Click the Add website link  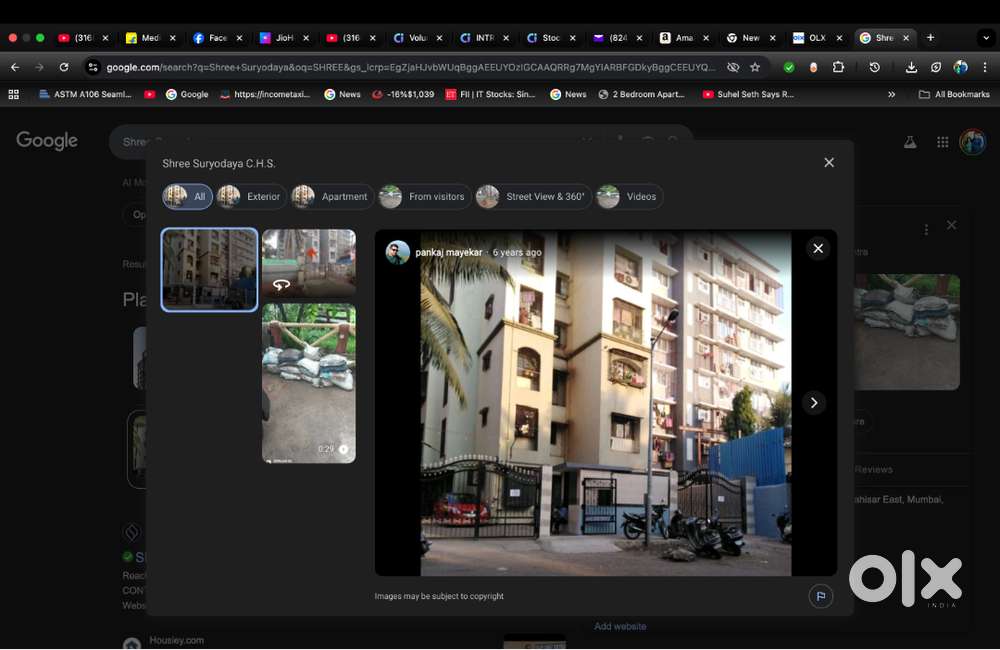(x=620, y=626)
